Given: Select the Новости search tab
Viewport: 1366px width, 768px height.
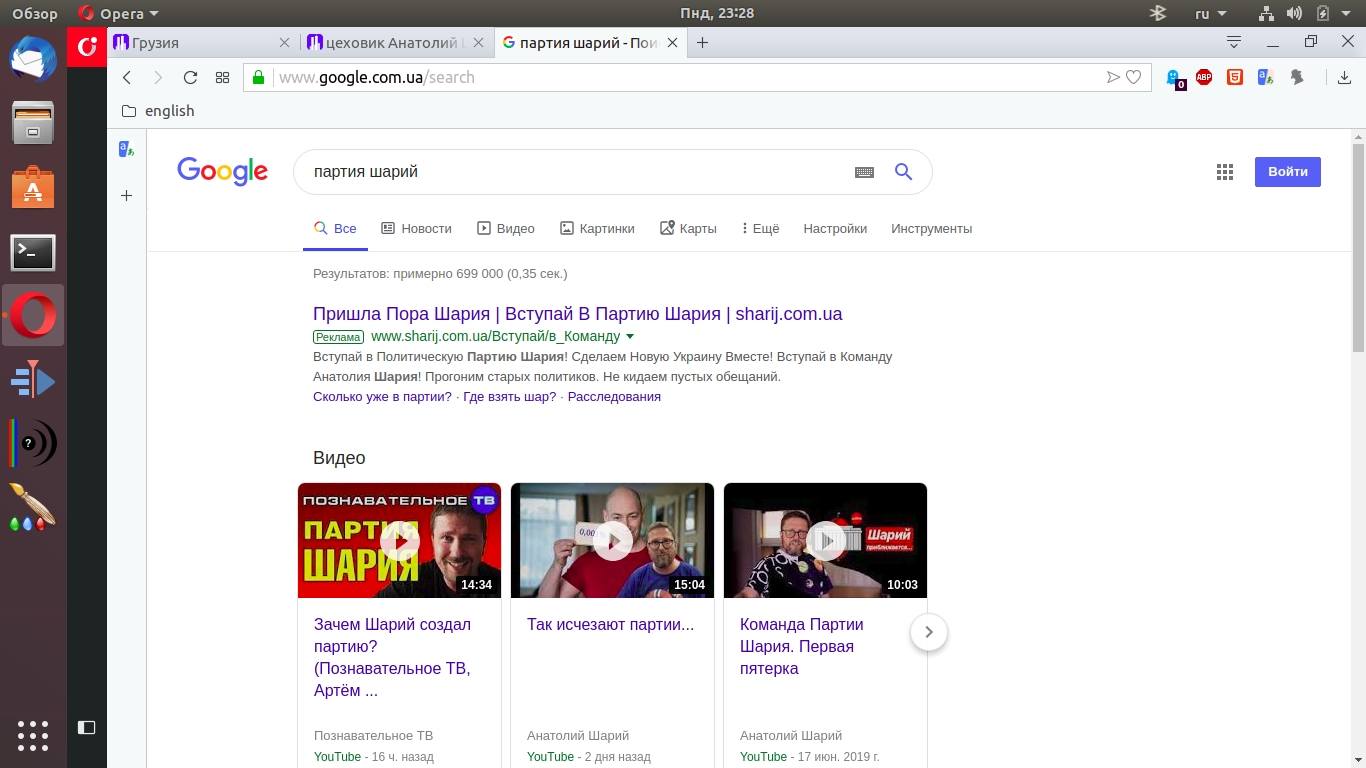Looking at the screenshot, I should 417,228.
